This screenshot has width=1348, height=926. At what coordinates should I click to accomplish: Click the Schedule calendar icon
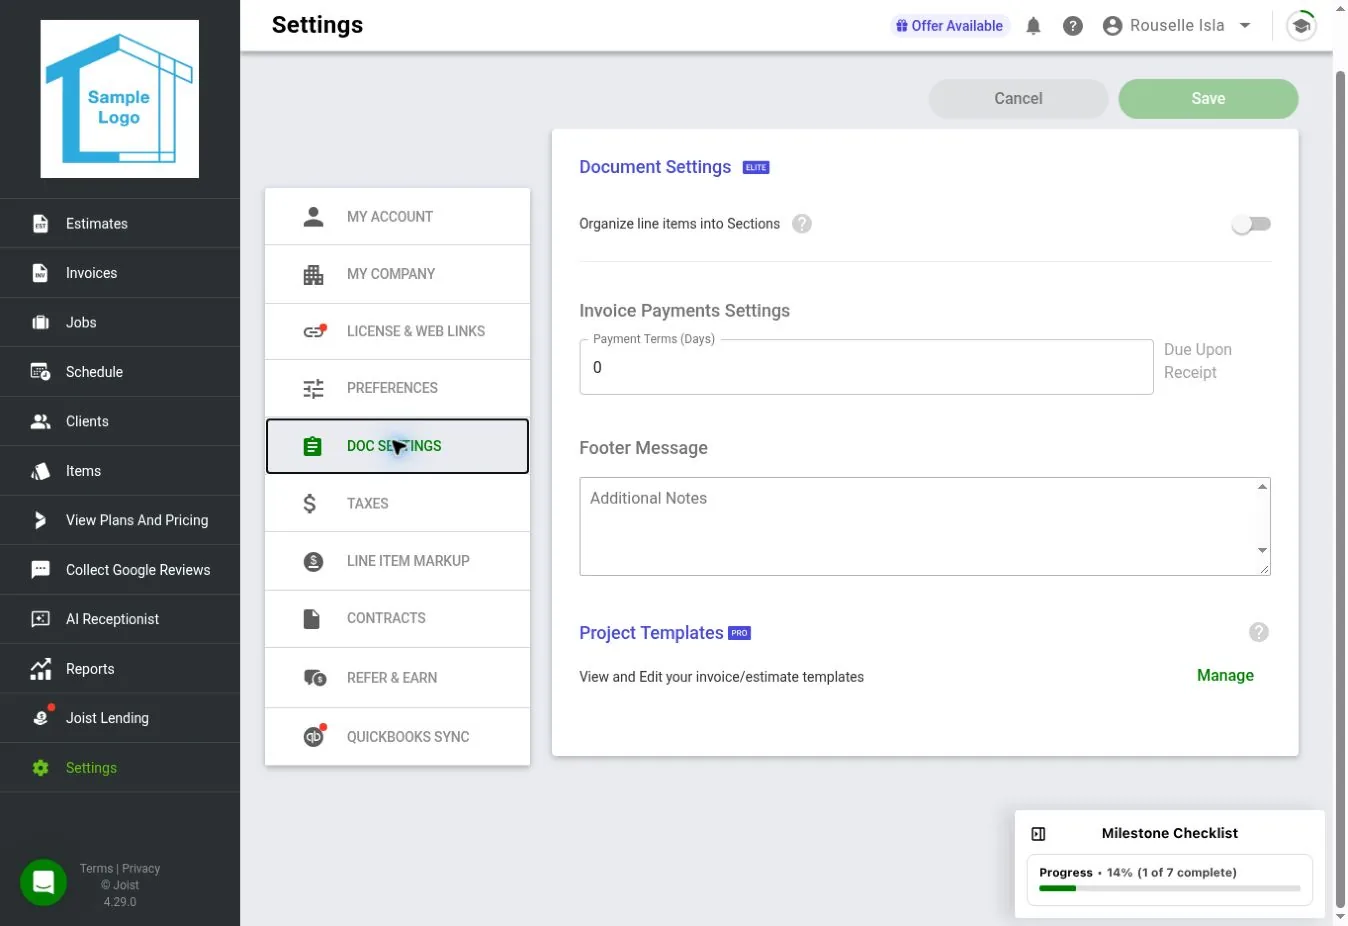pos(40,372)
